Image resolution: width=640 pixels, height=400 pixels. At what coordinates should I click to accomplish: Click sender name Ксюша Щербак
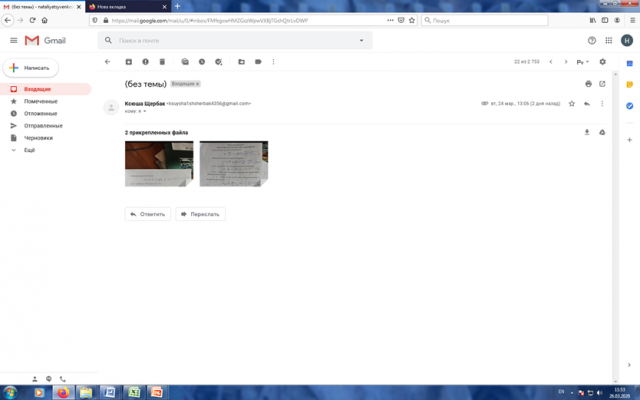[x=144, y=104]
